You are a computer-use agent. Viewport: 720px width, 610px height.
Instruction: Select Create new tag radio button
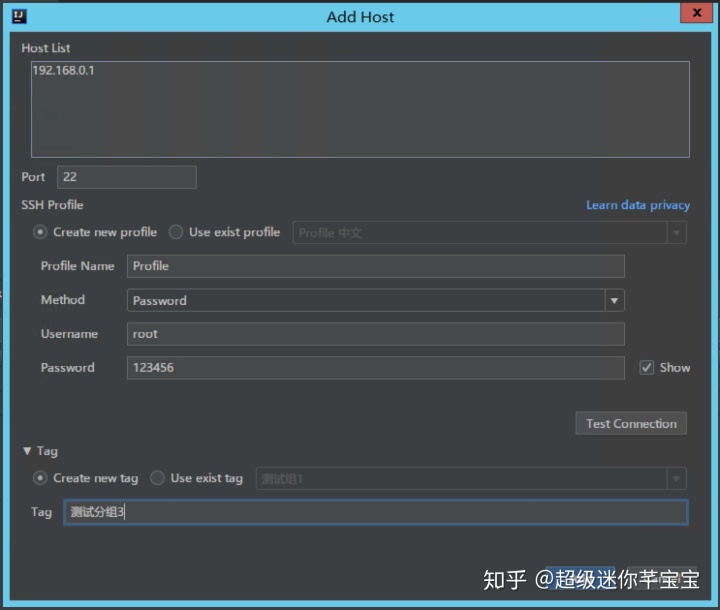click(x=40, y=478)
